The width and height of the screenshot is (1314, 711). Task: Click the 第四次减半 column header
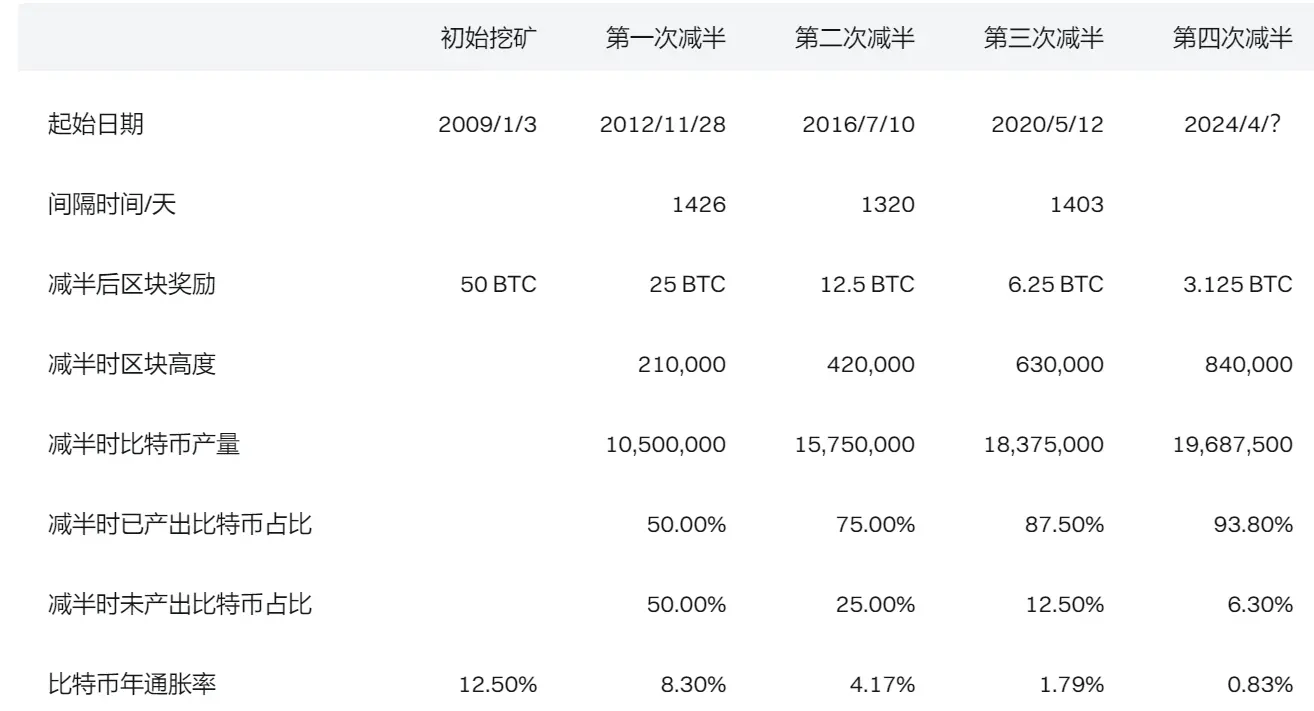pyautogui.click(x=1232, y=39)
